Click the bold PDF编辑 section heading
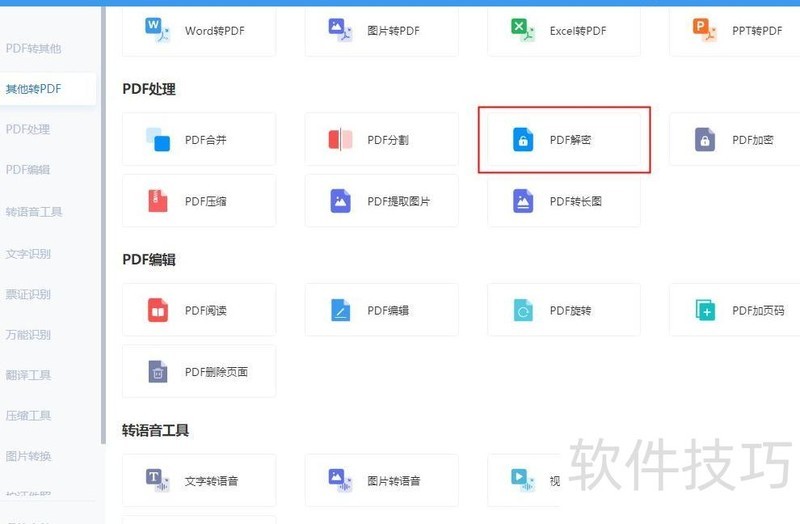800x524 pixels. [149, 260]
